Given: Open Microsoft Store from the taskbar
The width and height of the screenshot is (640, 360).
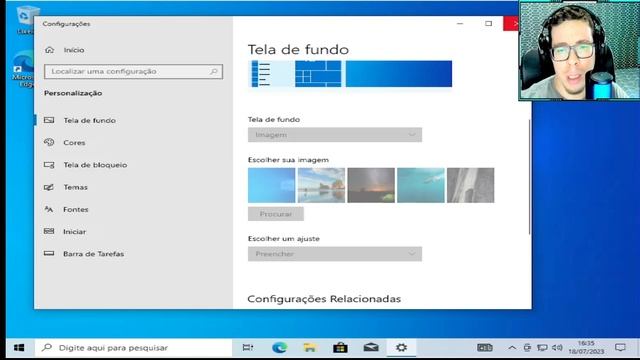Looking at the screenshot, I should click(340, 348).
